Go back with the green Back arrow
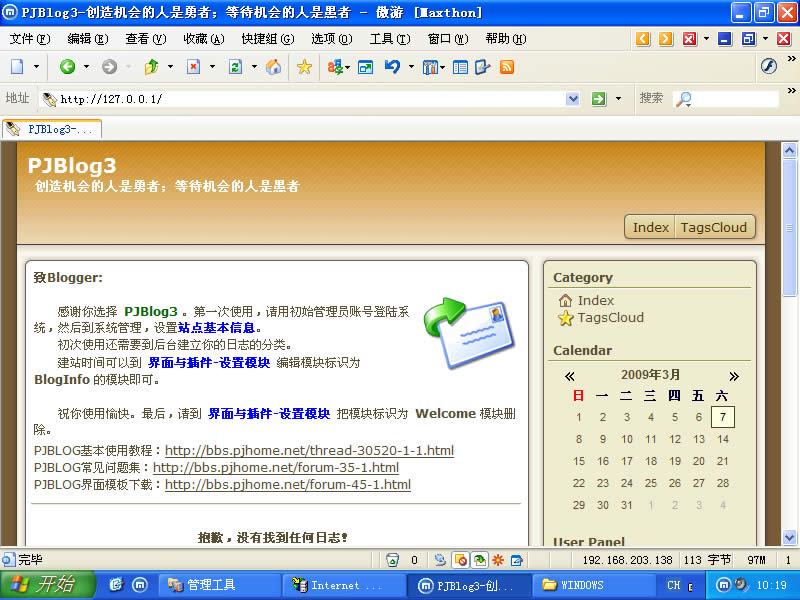Screen dimensions: 800x600 [67, 67]
